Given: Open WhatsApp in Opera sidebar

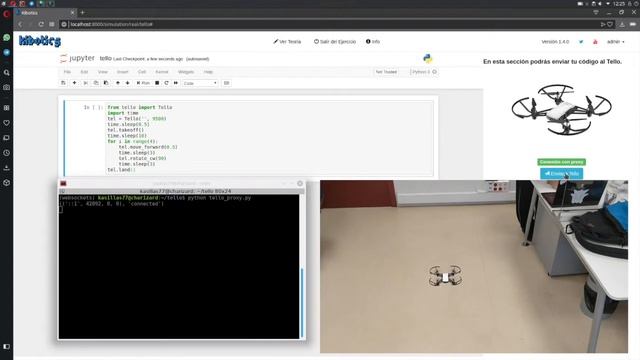Looking at the screenshot, I should 7,38.
